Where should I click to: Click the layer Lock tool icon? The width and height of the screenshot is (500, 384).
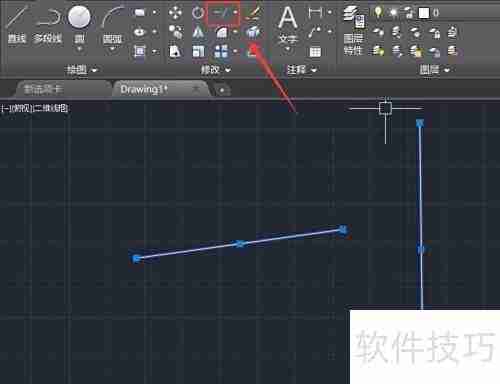(x=434, y=32)
